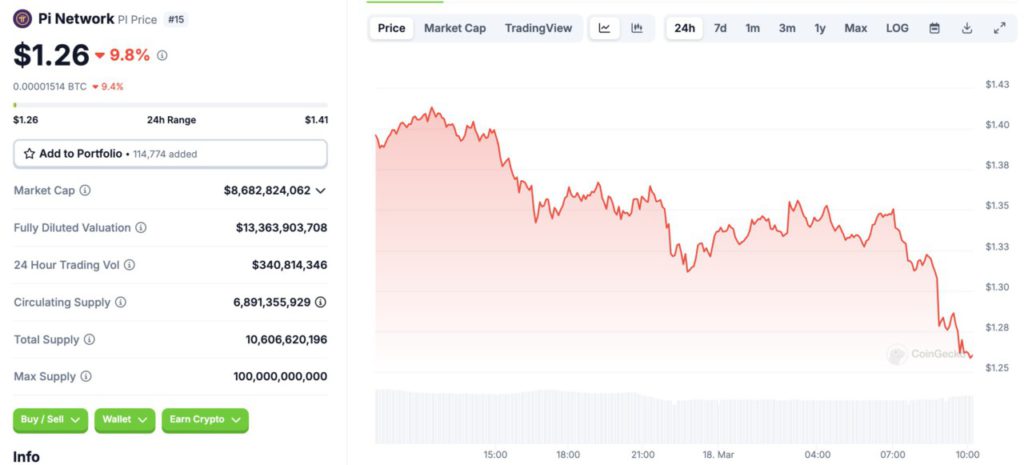Click the Pi Network coin logo
The image size is (1024, 465).
(22, 18)
